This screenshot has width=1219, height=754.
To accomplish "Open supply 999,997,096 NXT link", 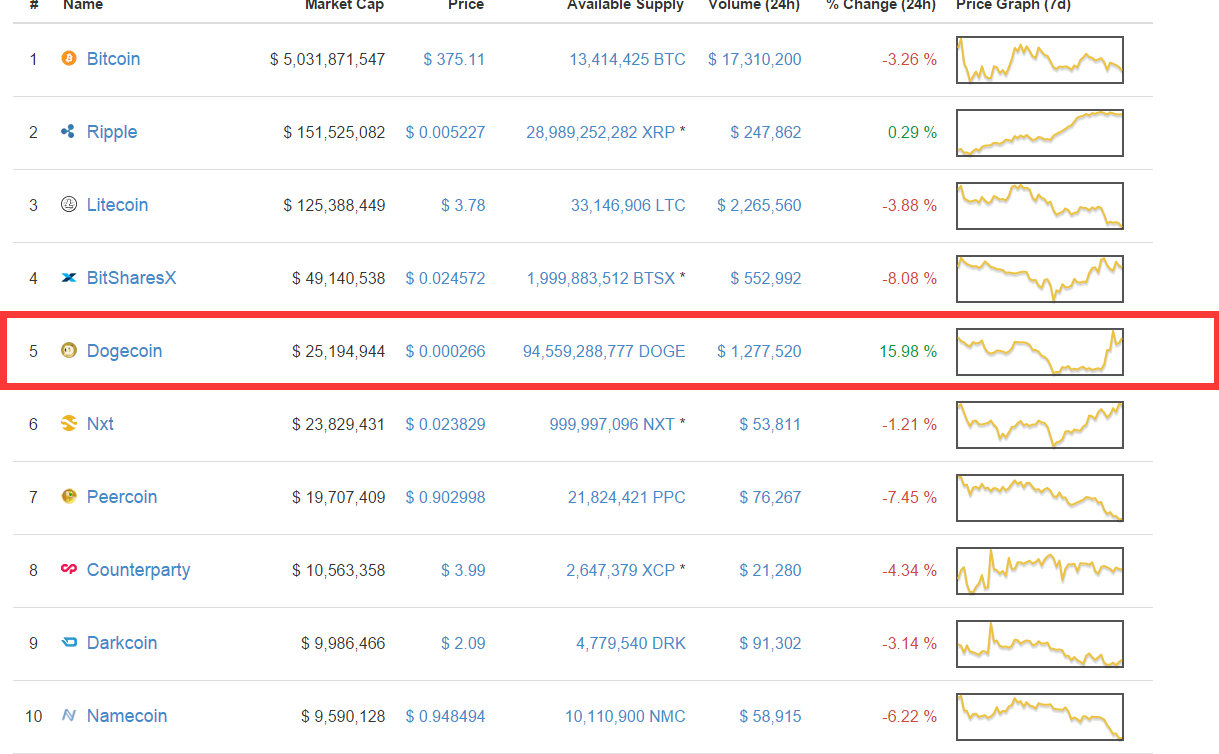I will tap(612, 424).
